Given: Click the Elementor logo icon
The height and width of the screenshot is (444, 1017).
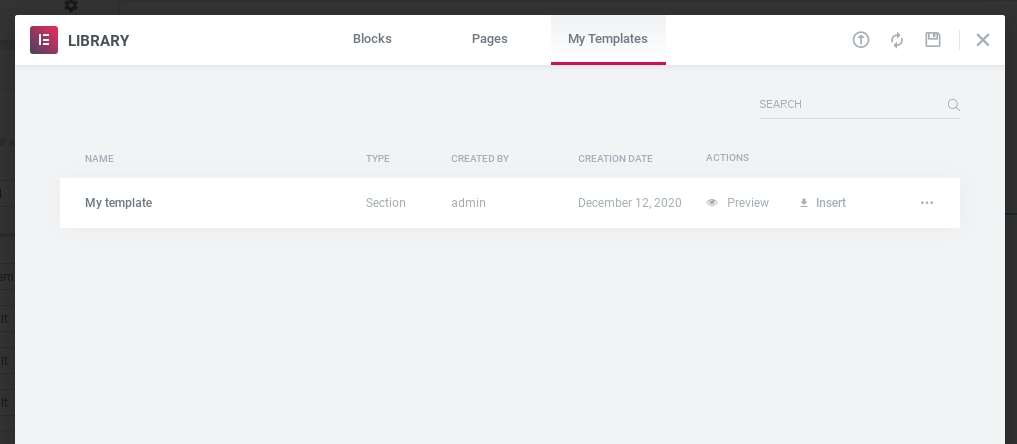Looking at the screenshot, I should click(x=44, y=40).
